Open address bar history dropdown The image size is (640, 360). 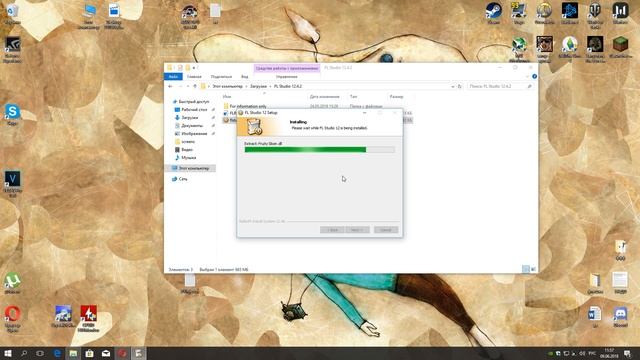coord(453,86)
